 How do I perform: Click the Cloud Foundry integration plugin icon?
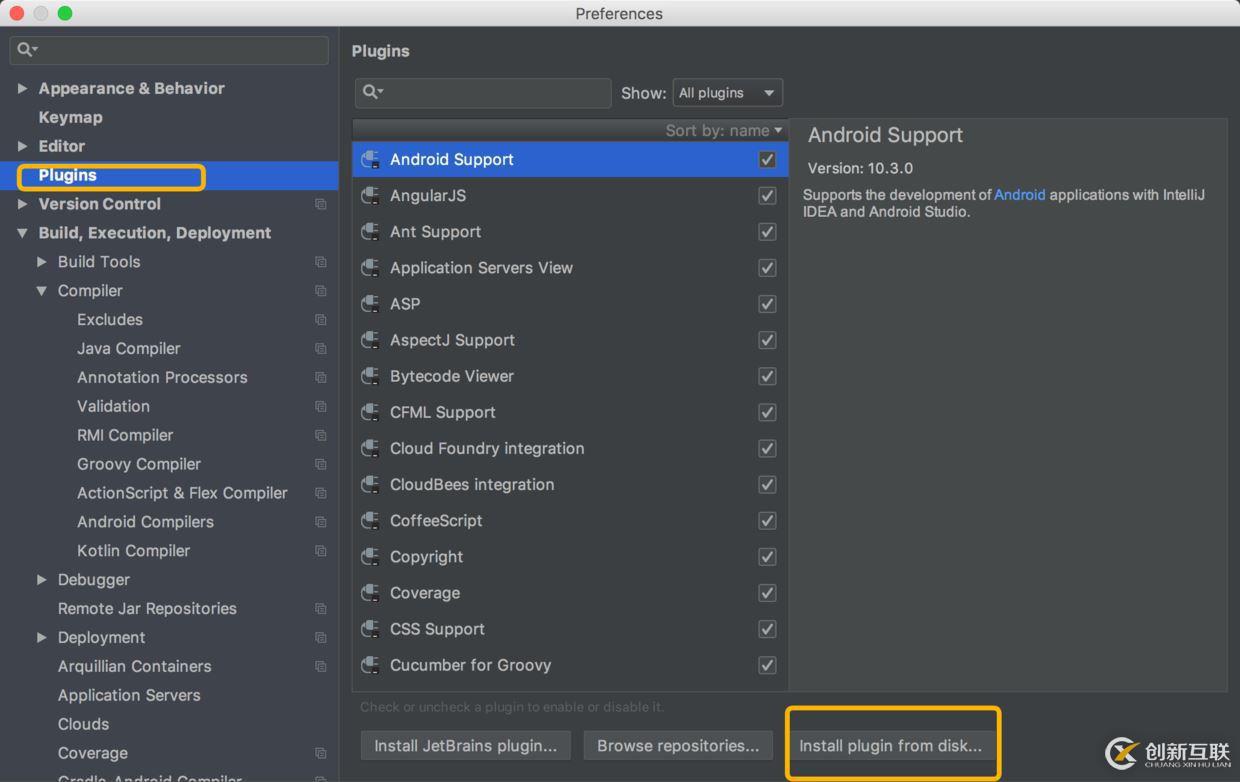pos(371,448)
